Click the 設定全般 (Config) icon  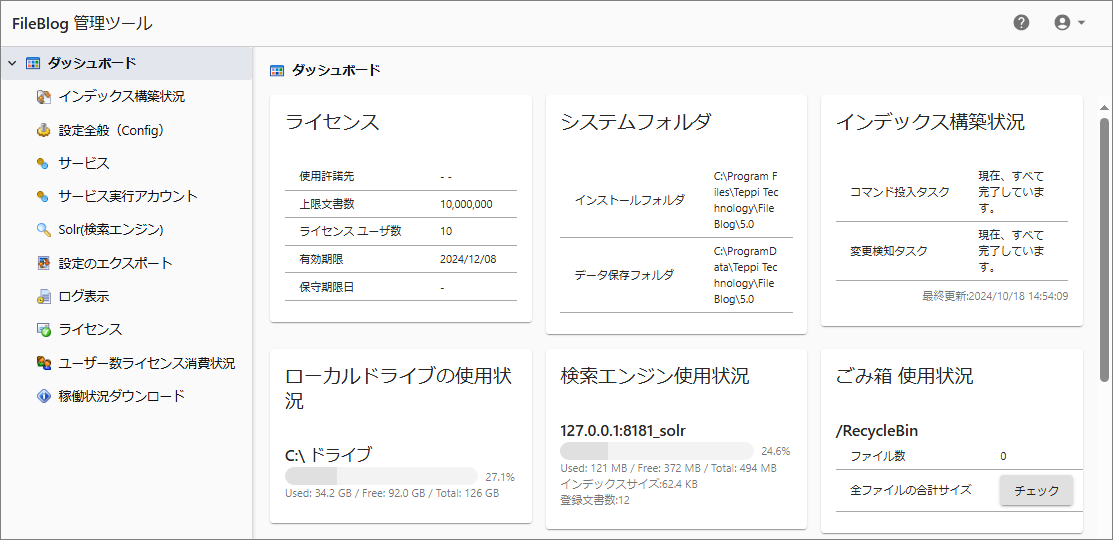(x=43, y=130)
